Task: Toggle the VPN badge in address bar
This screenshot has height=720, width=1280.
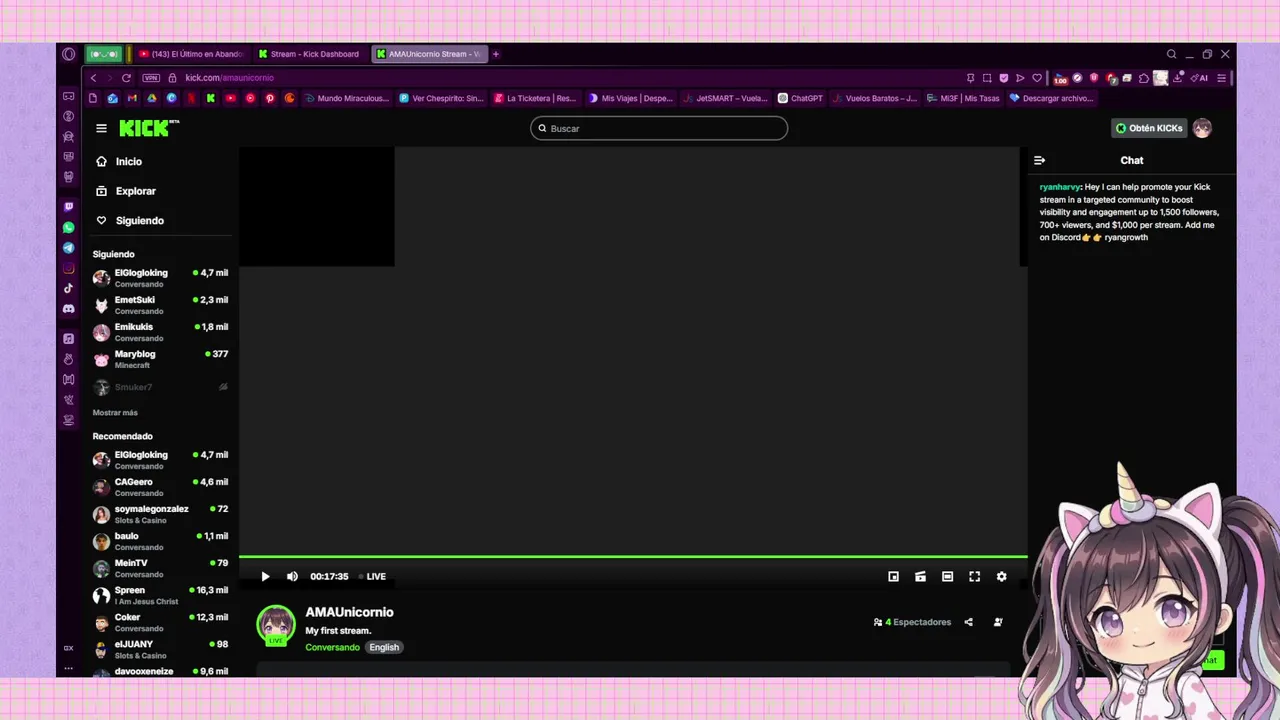Action: [x=151, y=78]
